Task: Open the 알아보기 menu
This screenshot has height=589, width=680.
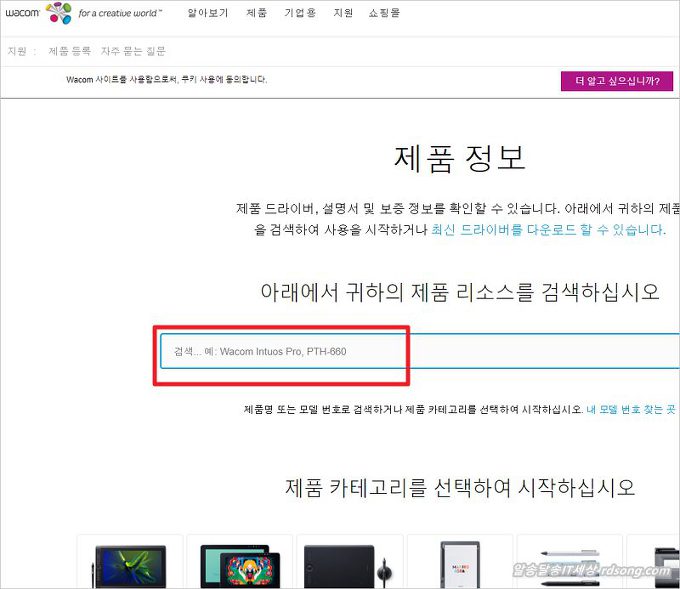Action: point(208,13)
